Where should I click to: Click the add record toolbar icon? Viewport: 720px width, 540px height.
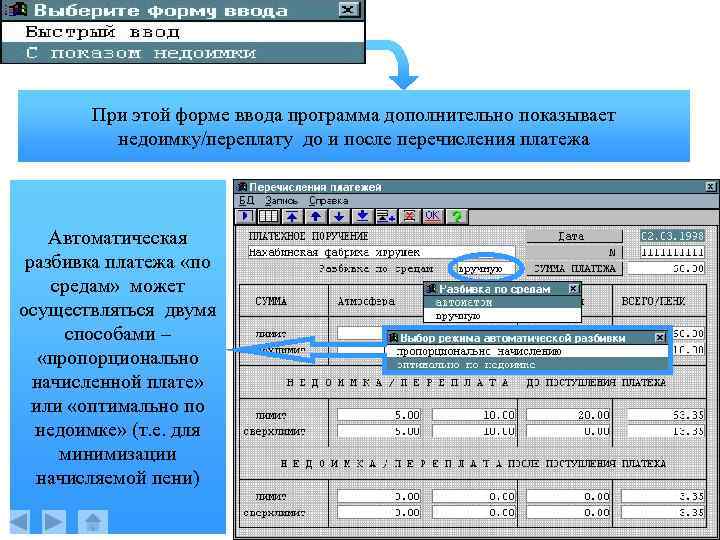click(386, 216)
